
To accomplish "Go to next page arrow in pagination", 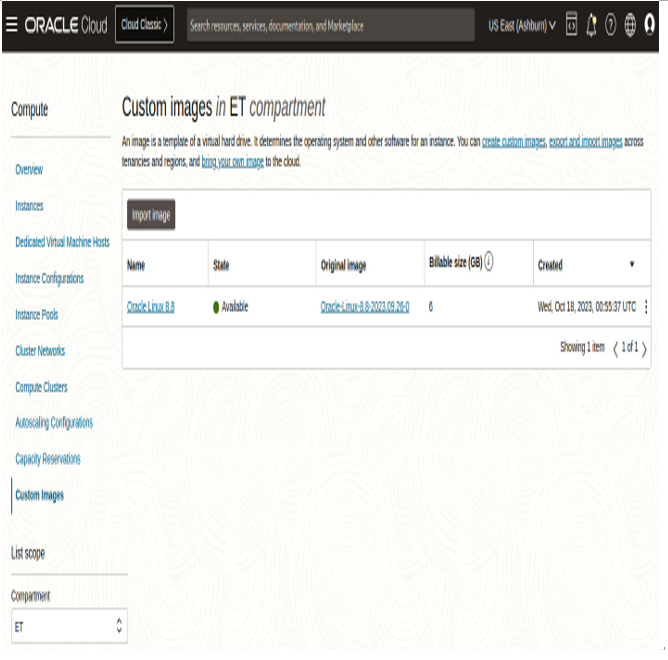I will pos(644,349).
